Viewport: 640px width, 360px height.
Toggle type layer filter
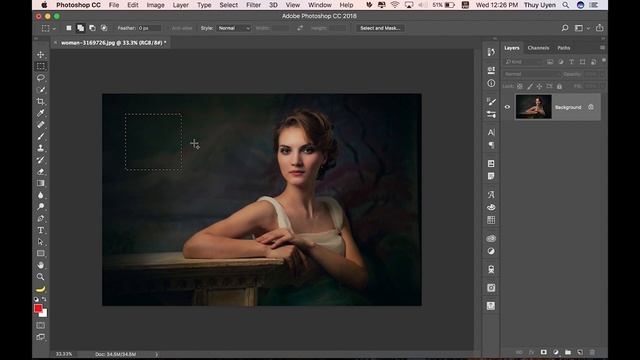[x=571, y=62]
